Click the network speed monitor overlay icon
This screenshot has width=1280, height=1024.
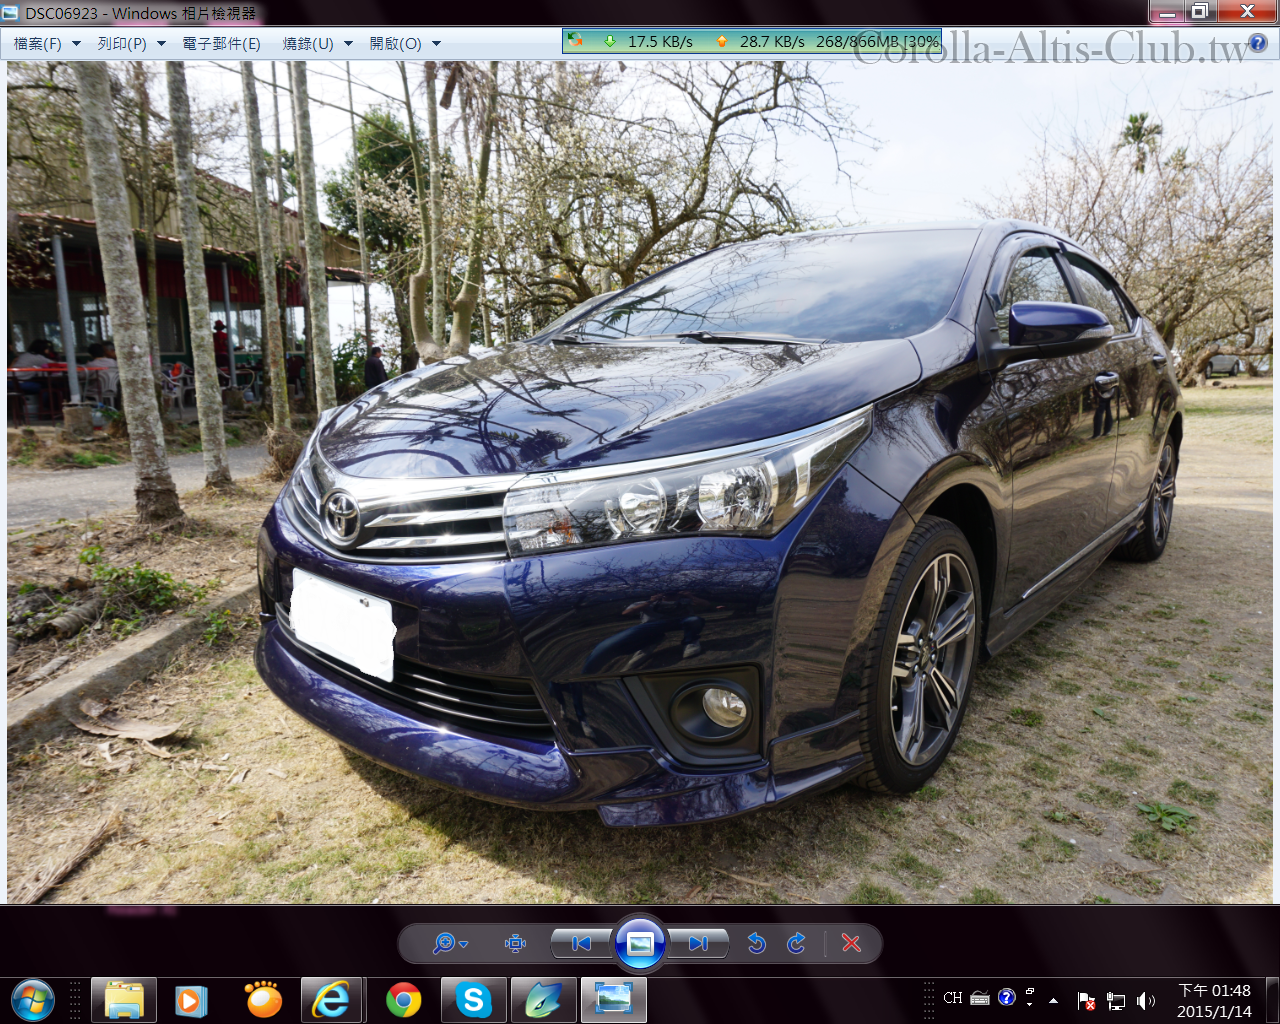coord(575,41)
